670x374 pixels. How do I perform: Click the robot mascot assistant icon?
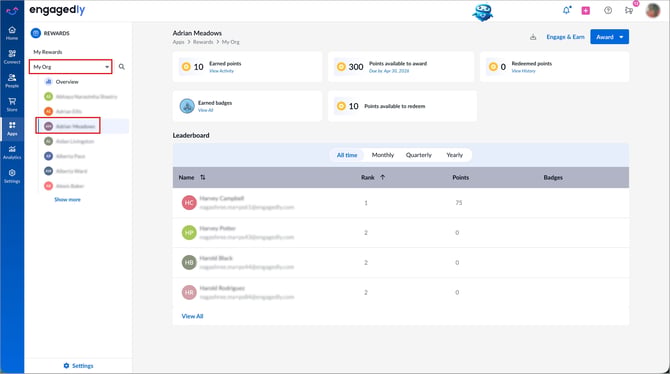(x=483, y=12)
